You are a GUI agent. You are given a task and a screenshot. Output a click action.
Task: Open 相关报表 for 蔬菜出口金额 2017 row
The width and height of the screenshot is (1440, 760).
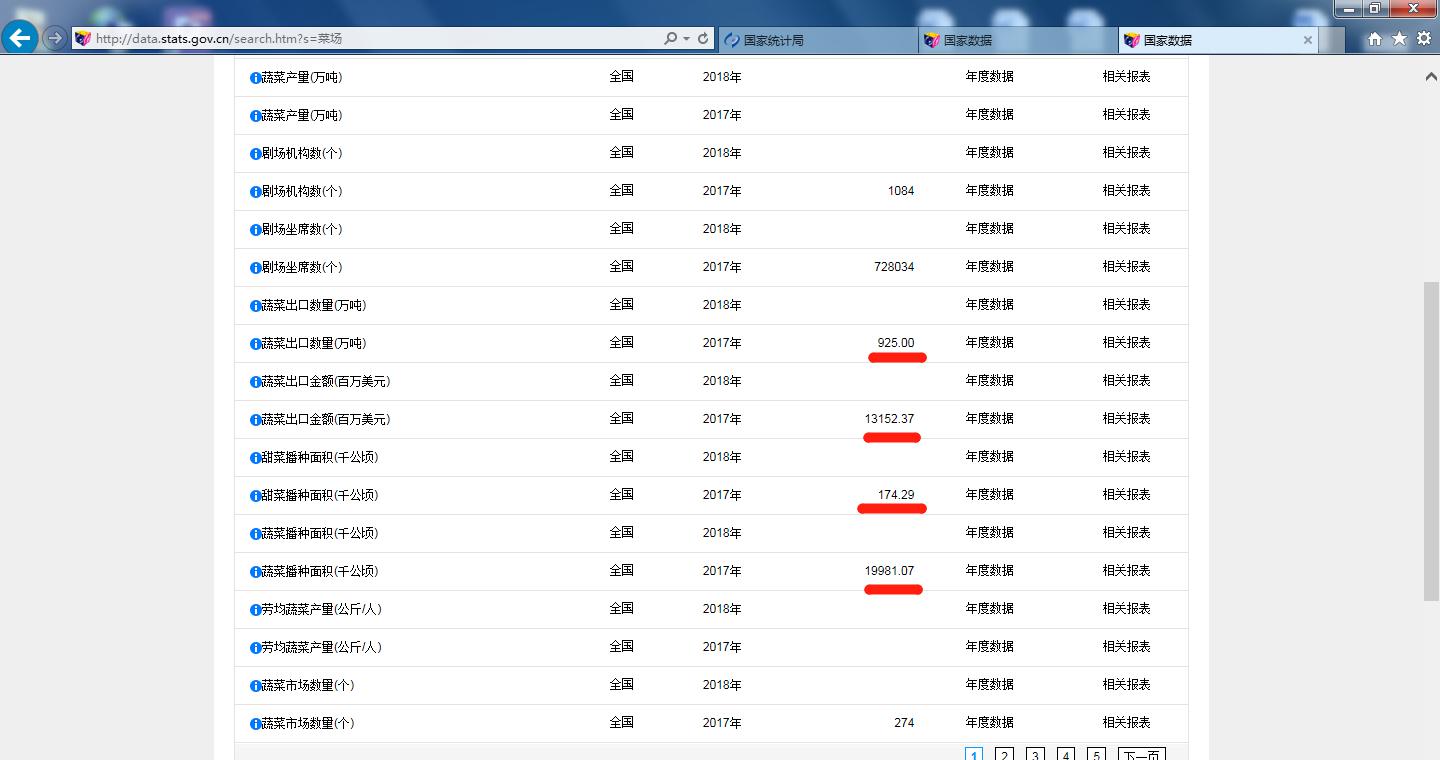click(1126, 419)
